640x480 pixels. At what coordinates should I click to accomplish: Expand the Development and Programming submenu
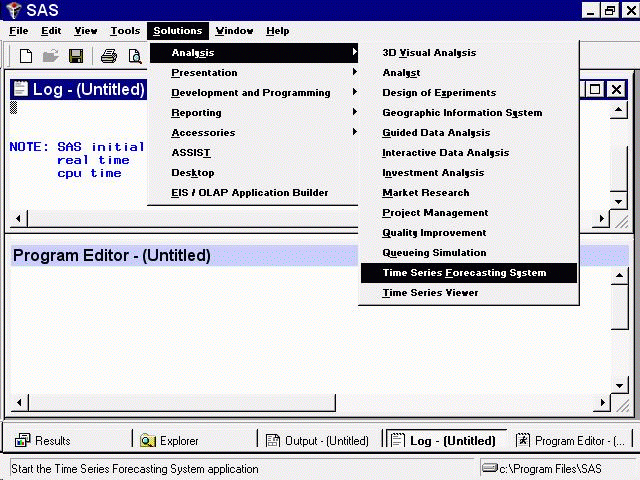point(253,93)
